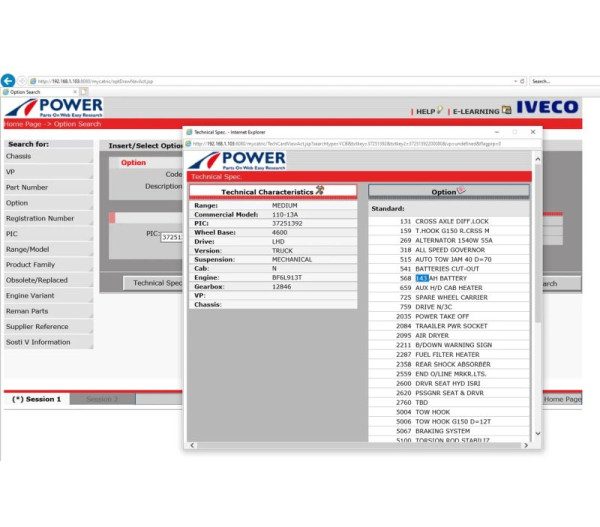Select Obsolete/Replaced in sidebar

[x=38, y=280]
